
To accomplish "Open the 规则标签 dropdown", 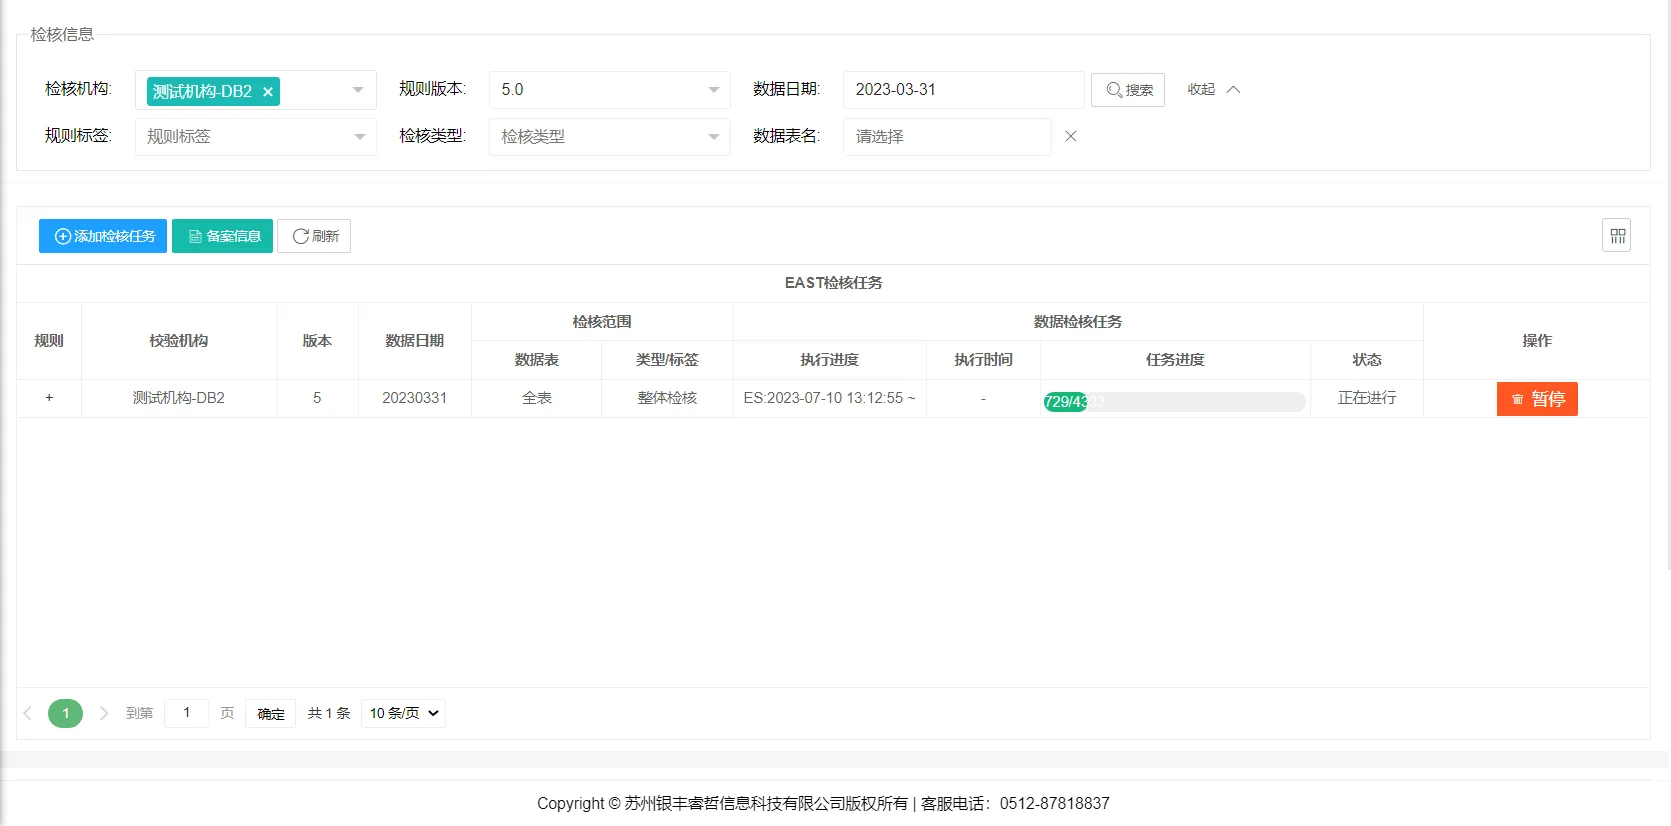I will coord(255,137).
